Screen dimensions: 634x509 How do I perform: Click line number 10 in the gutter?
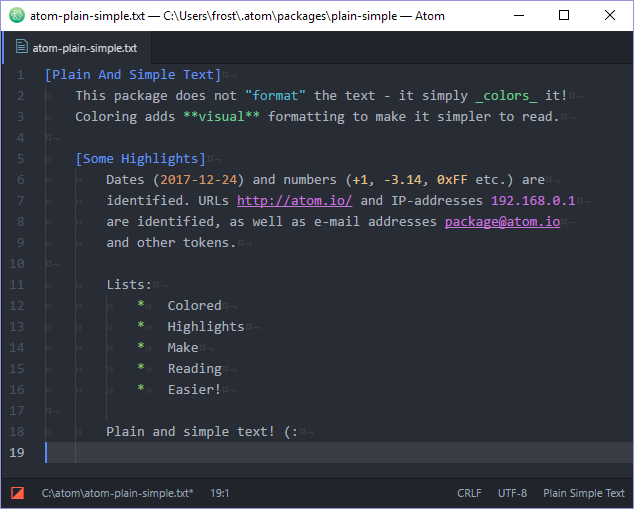tap(17, 264)
